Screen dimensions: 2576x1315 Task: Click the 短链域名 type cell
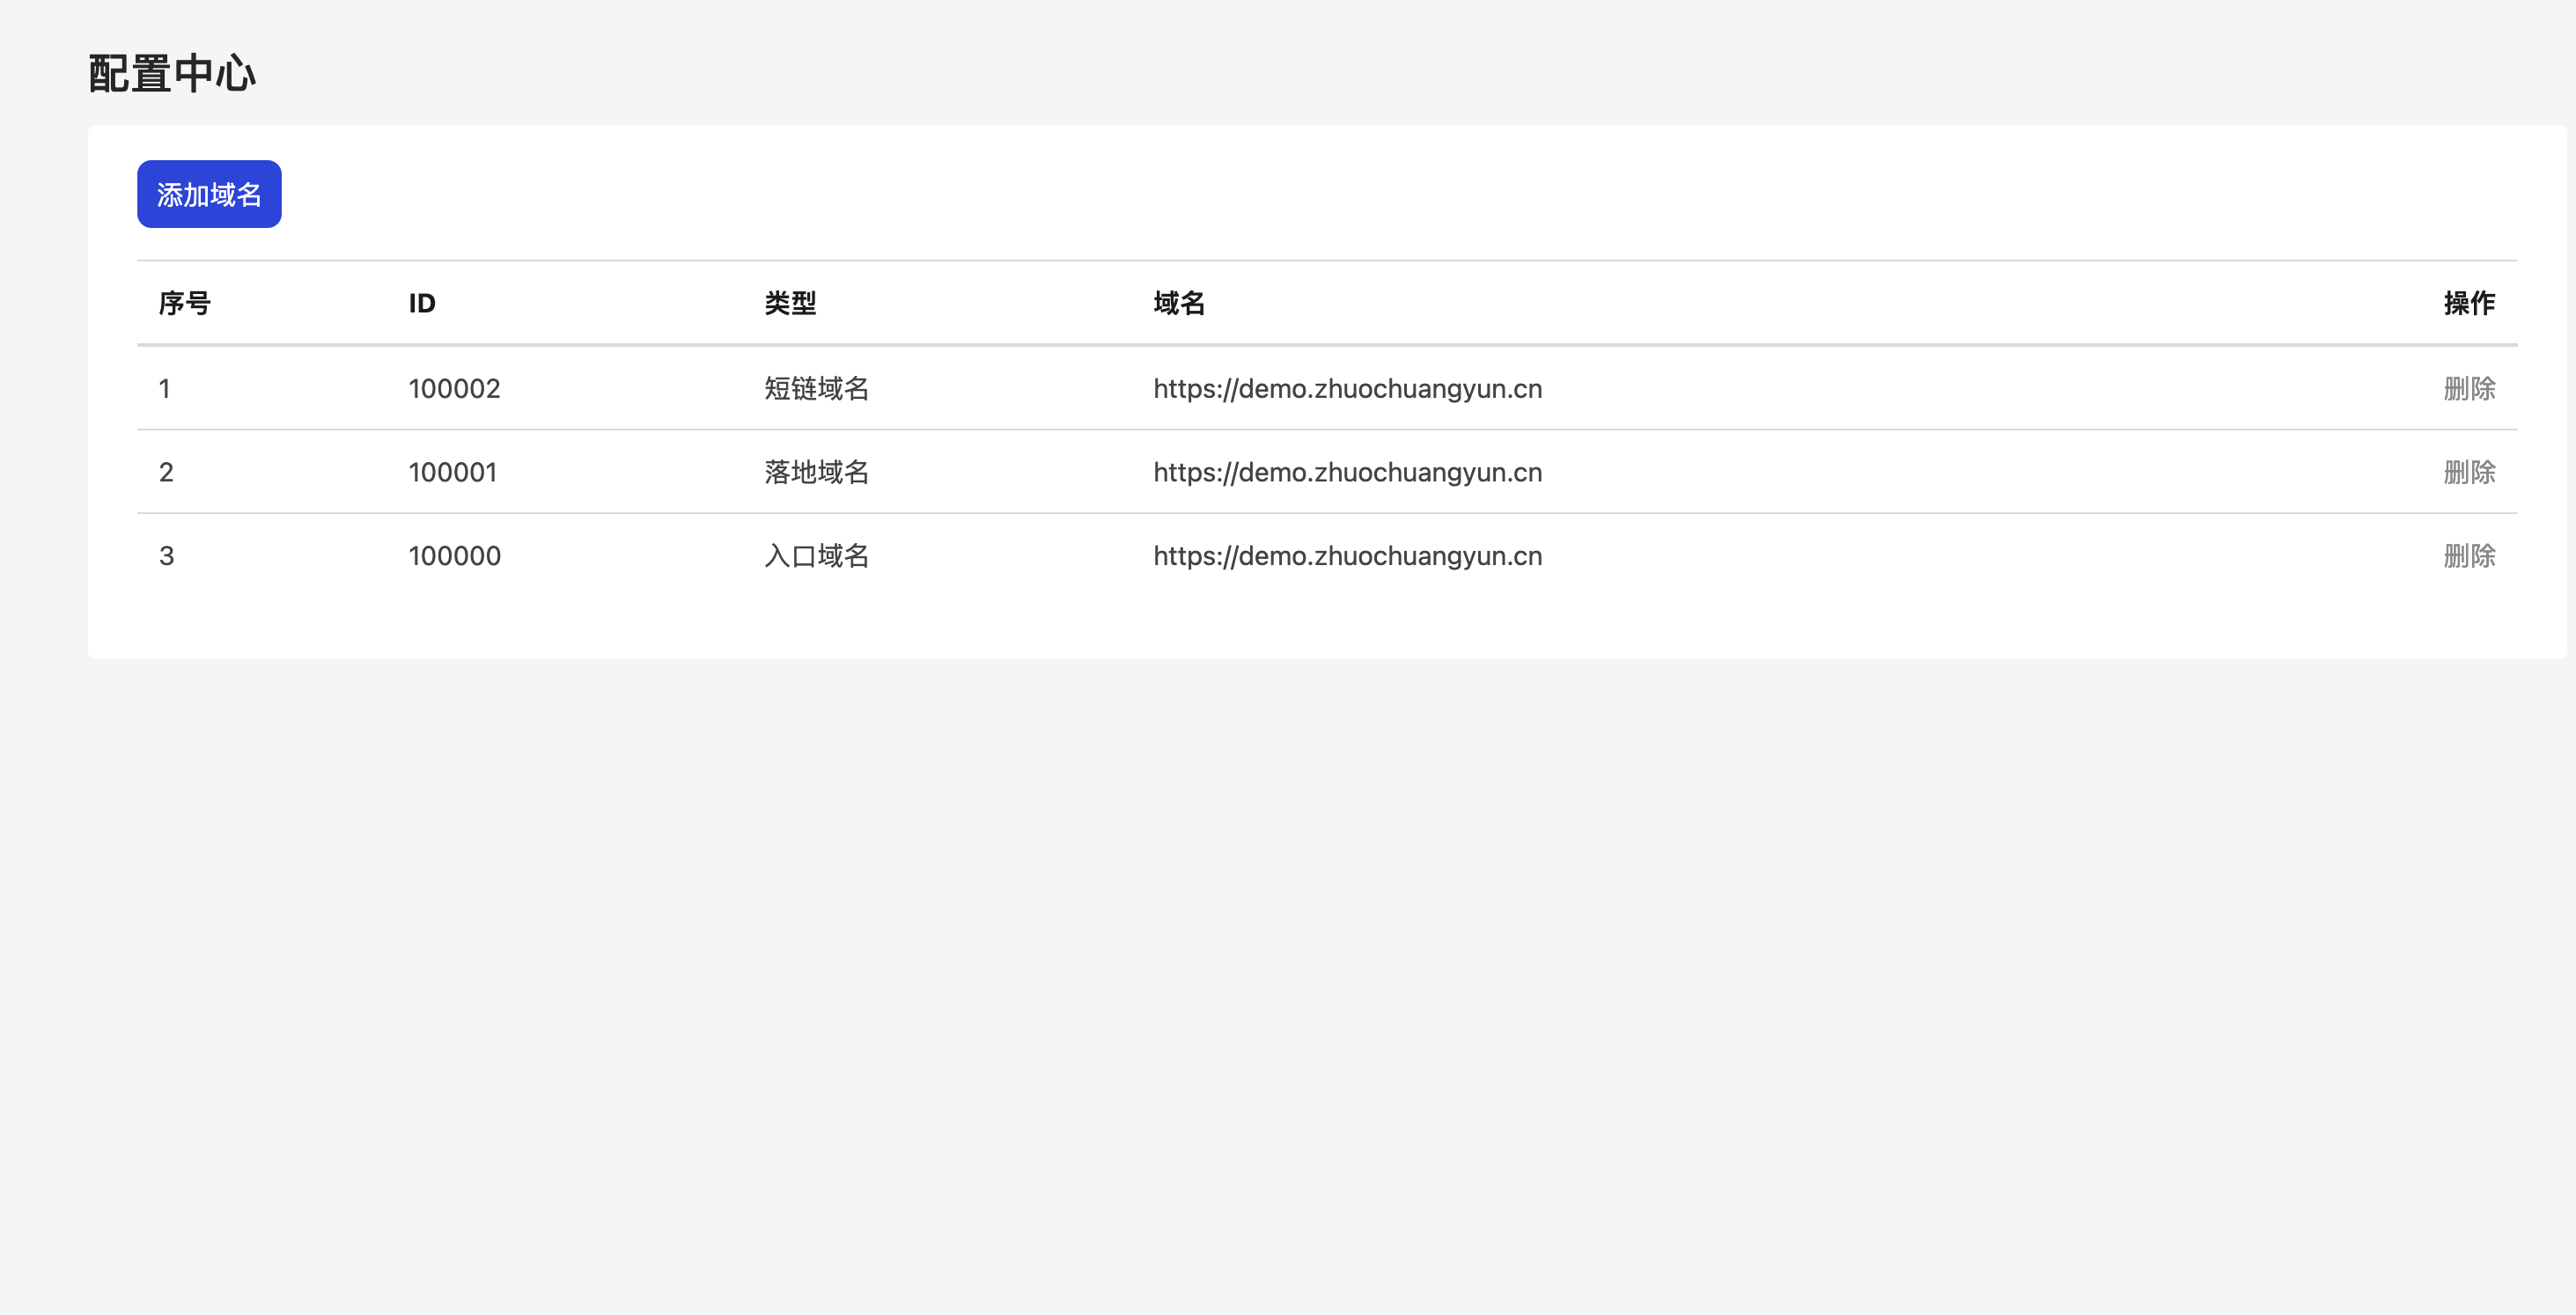tap(816, 388)
